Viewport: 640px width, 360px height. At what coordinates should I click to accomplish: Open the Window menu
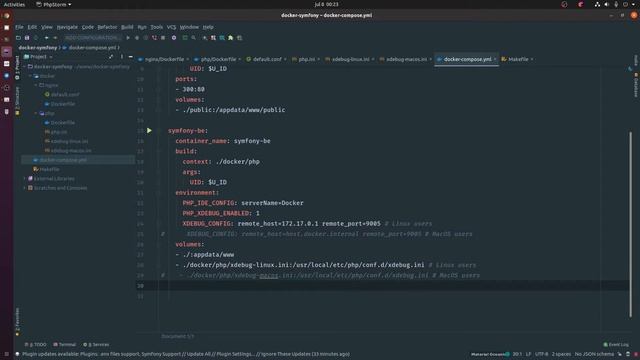189,27
